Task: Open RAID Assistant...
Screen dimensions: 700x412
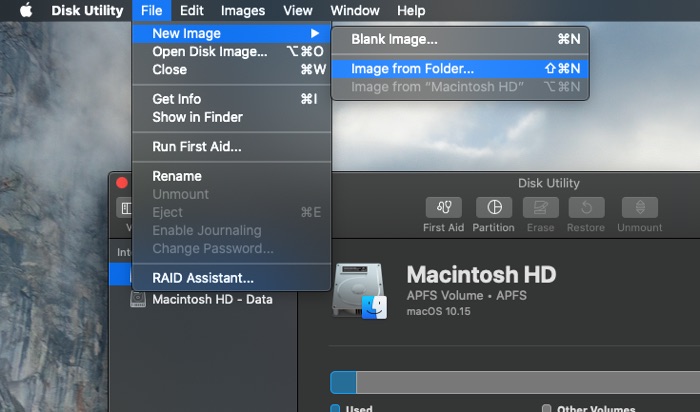Action: [x=231, y=278]
